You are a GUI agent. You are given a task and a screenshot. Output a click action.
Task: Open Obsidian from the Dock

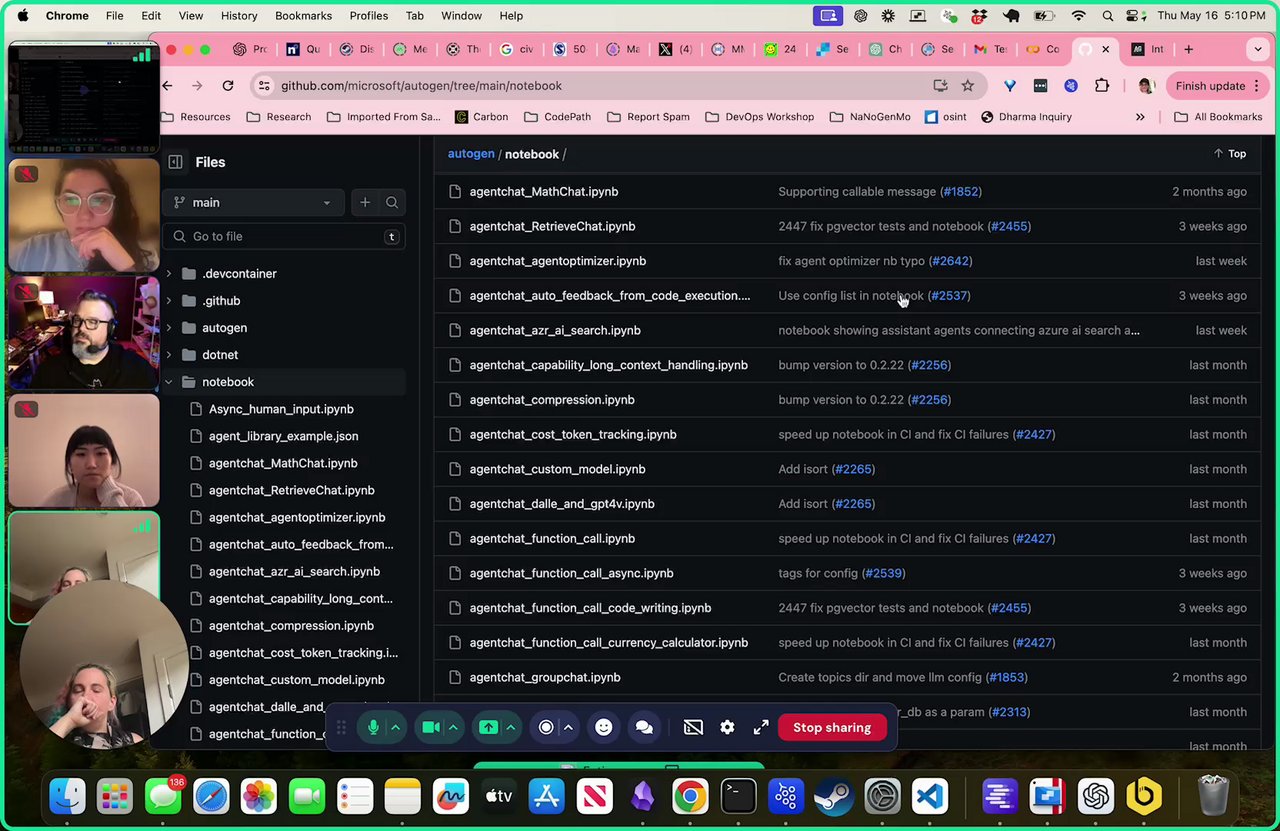coord(642,796)
